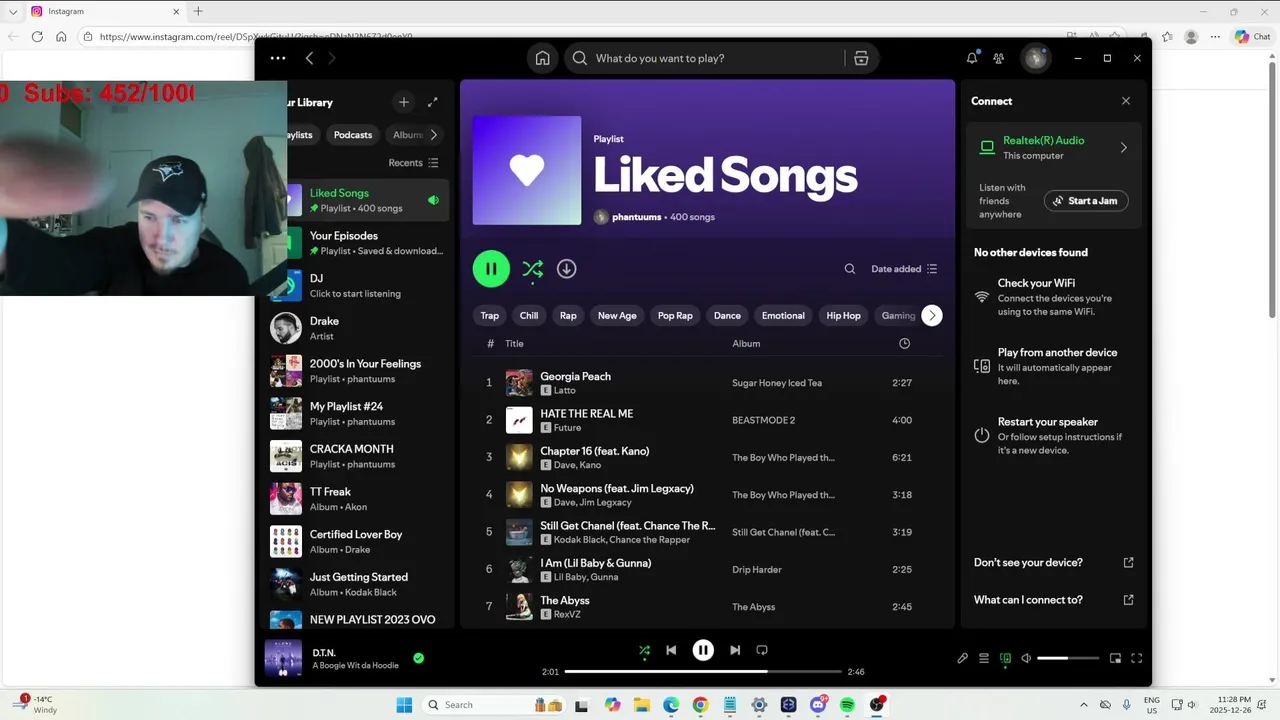Open What's New notifications bell
Viewport: 1280px width, 720px height.
pyautogui.click(x=972, y=58)
